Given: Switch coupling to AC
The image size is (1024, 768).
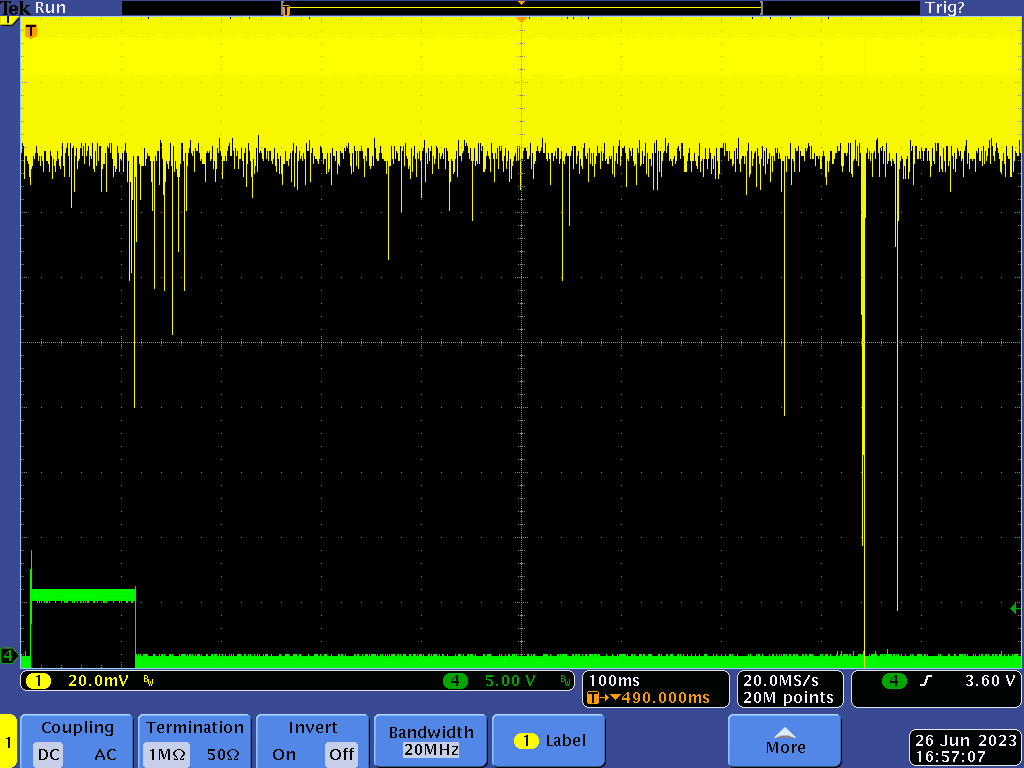Looking at the screenshot, I should [x=105, y=754].
